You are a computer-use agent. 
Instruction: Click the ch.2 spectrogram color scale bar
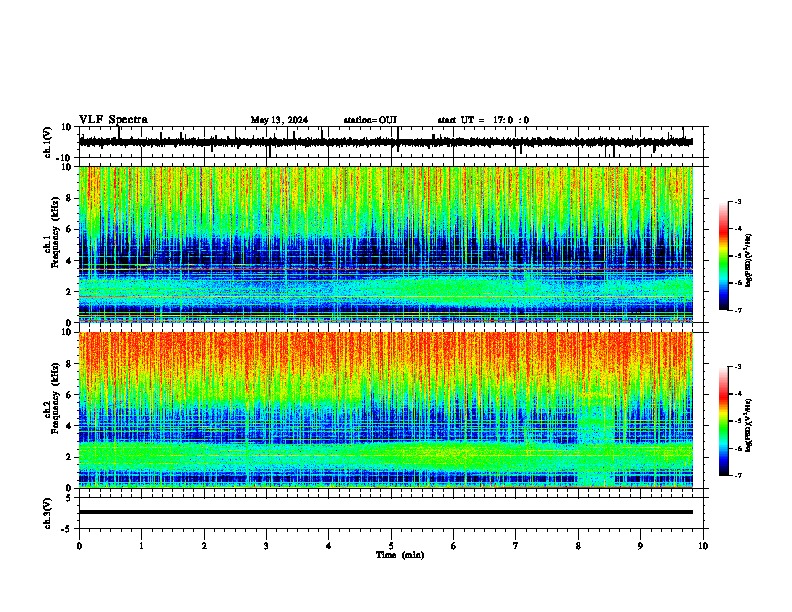[x=723, y=421]
